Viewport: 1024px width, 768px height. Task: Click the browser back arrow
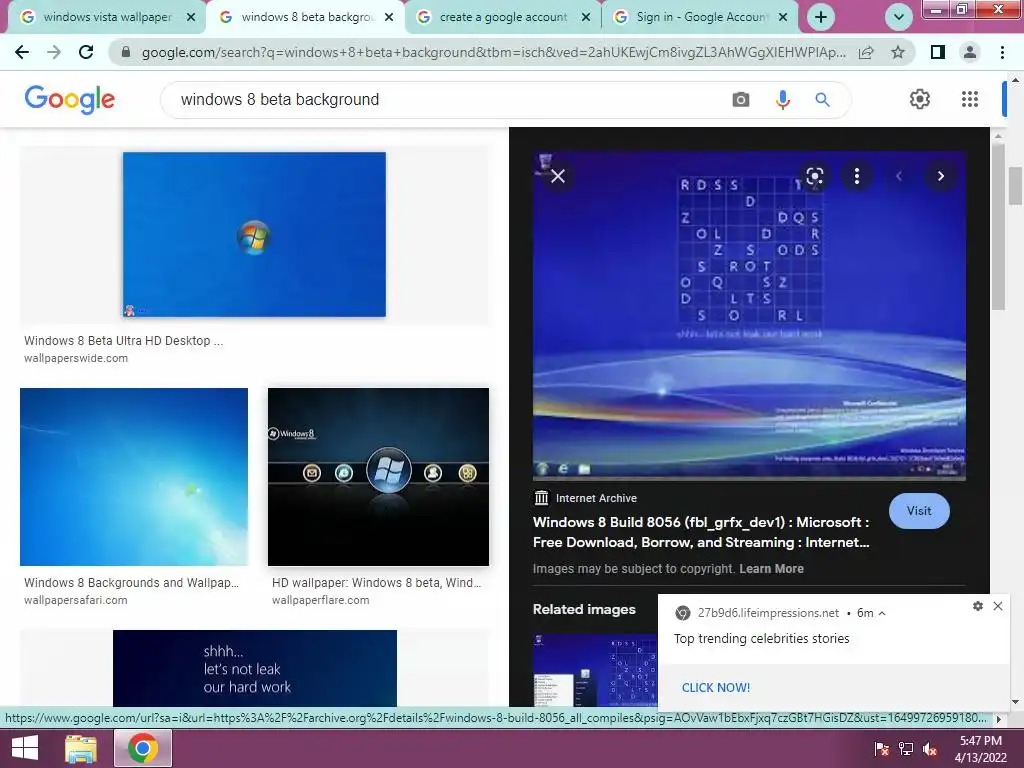coord(22,52)
